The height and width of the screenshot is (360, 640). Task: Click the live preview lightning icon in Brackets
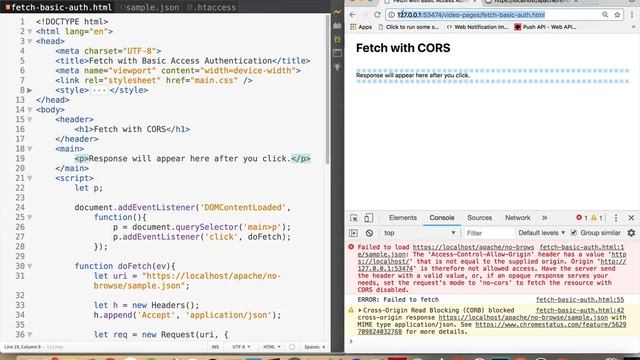338,12
